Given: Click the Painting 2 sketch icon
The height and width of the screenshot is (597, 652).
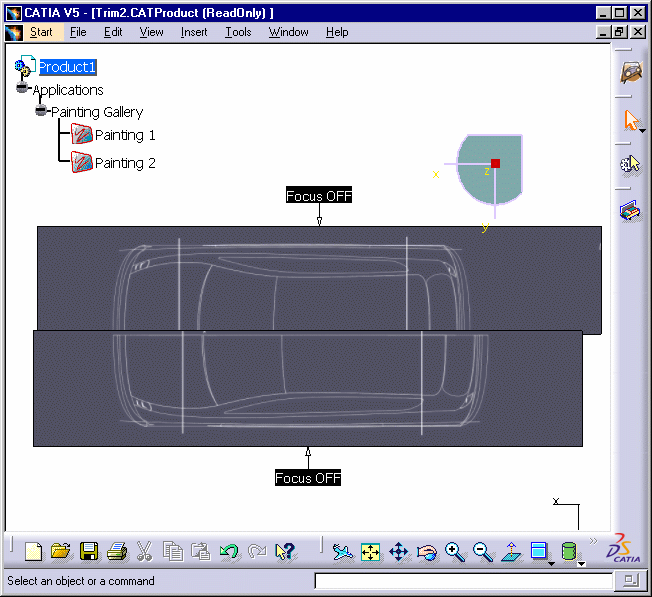Looking at the screenshot, I should coord(82,162).
